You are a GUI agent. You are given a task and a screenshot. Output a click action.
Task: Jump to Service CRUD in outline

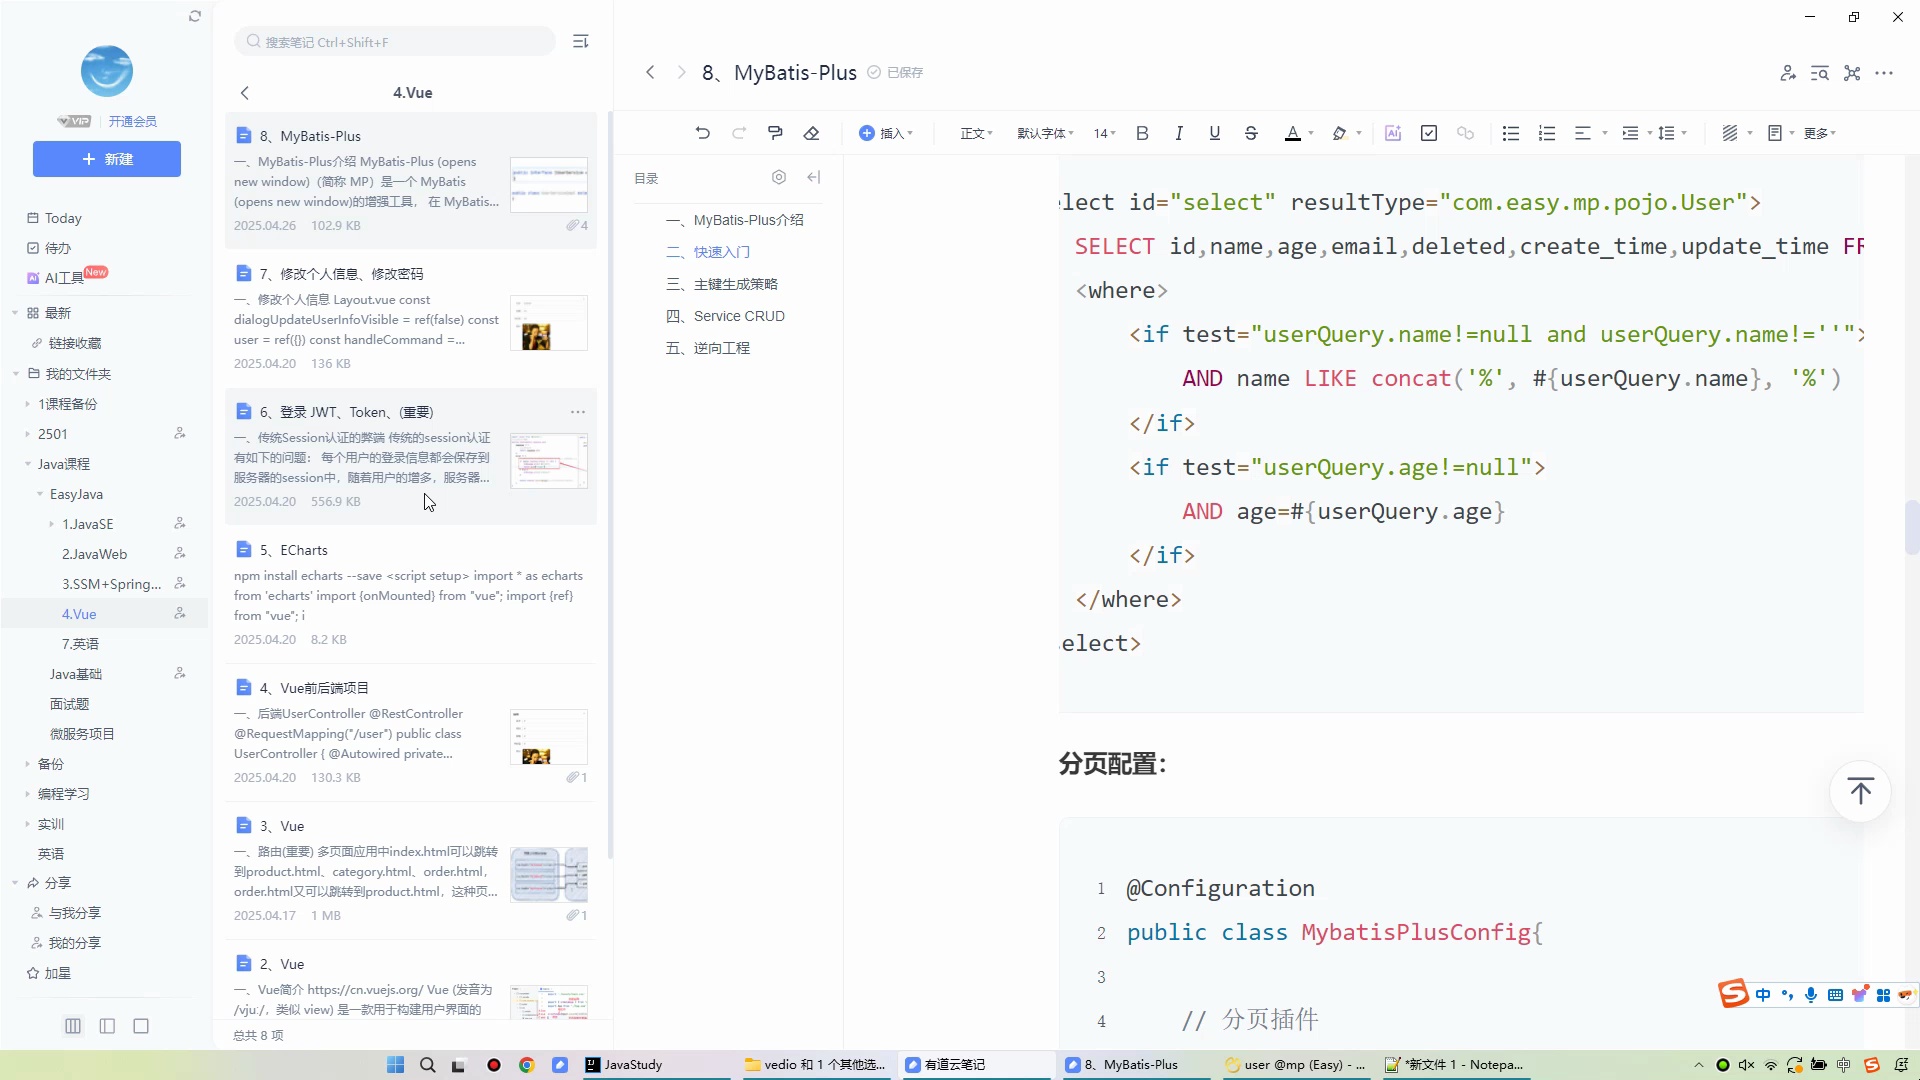pos(725,316)
